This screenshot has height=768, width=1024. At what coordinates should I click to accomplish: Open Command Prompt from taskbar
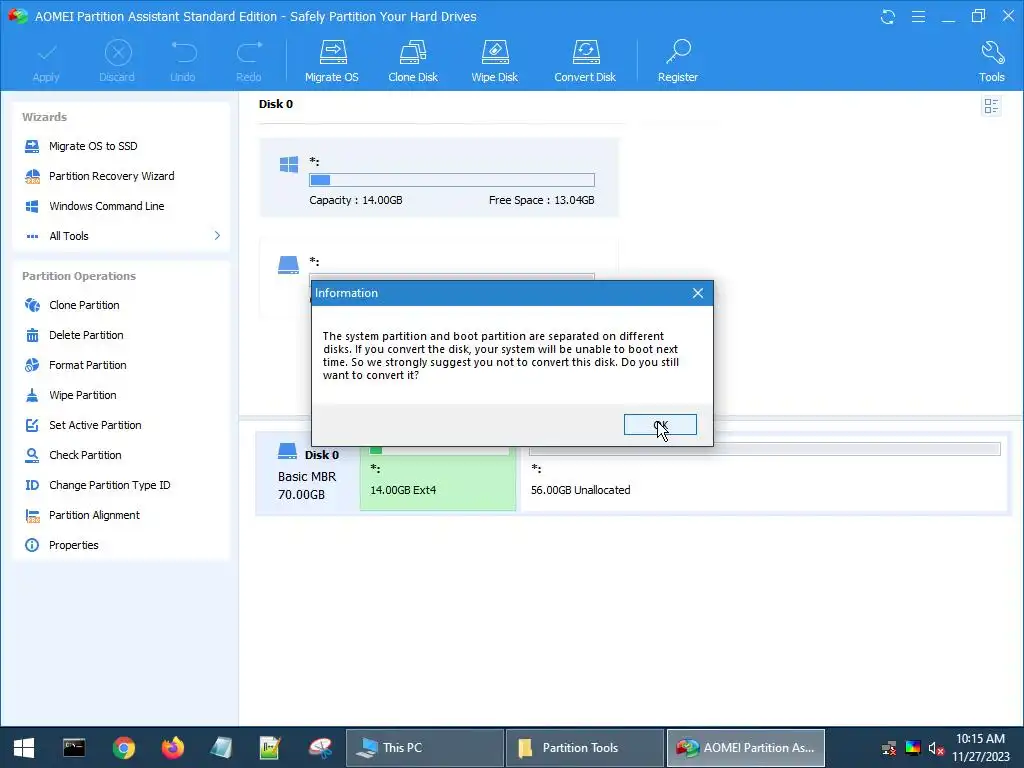tap(74, 748)
